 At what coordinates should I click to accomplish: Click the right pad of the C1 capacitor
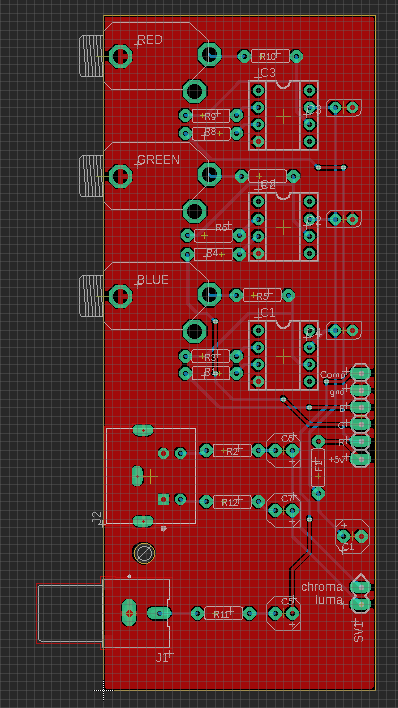[361, 536]
